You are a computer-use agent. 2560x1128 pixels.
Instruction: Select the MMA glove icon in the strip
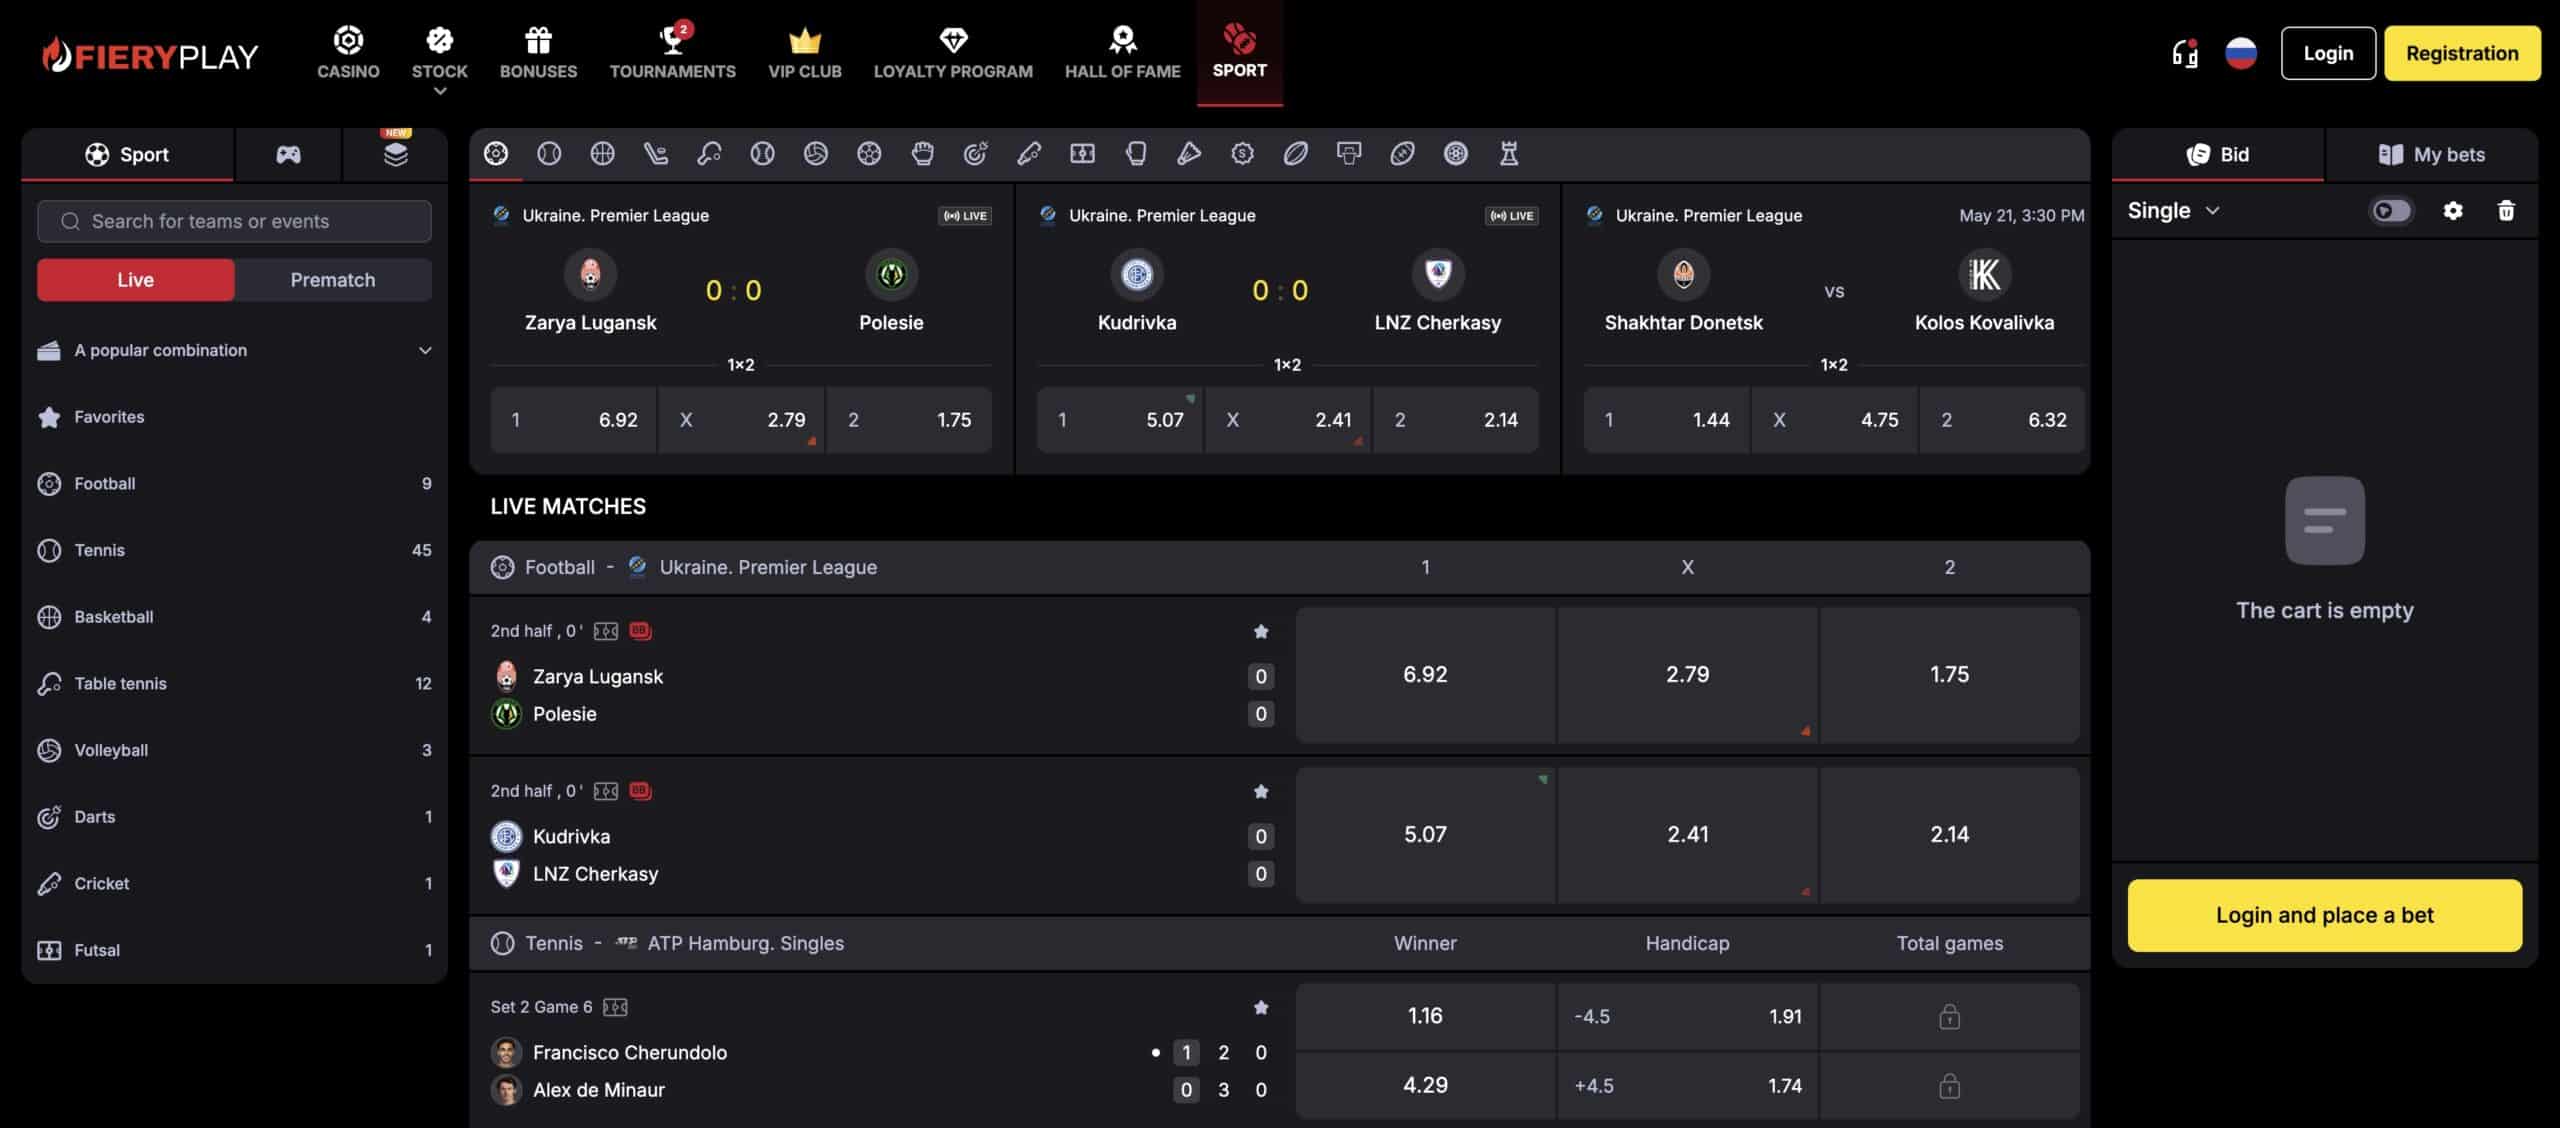coord(923,153)
